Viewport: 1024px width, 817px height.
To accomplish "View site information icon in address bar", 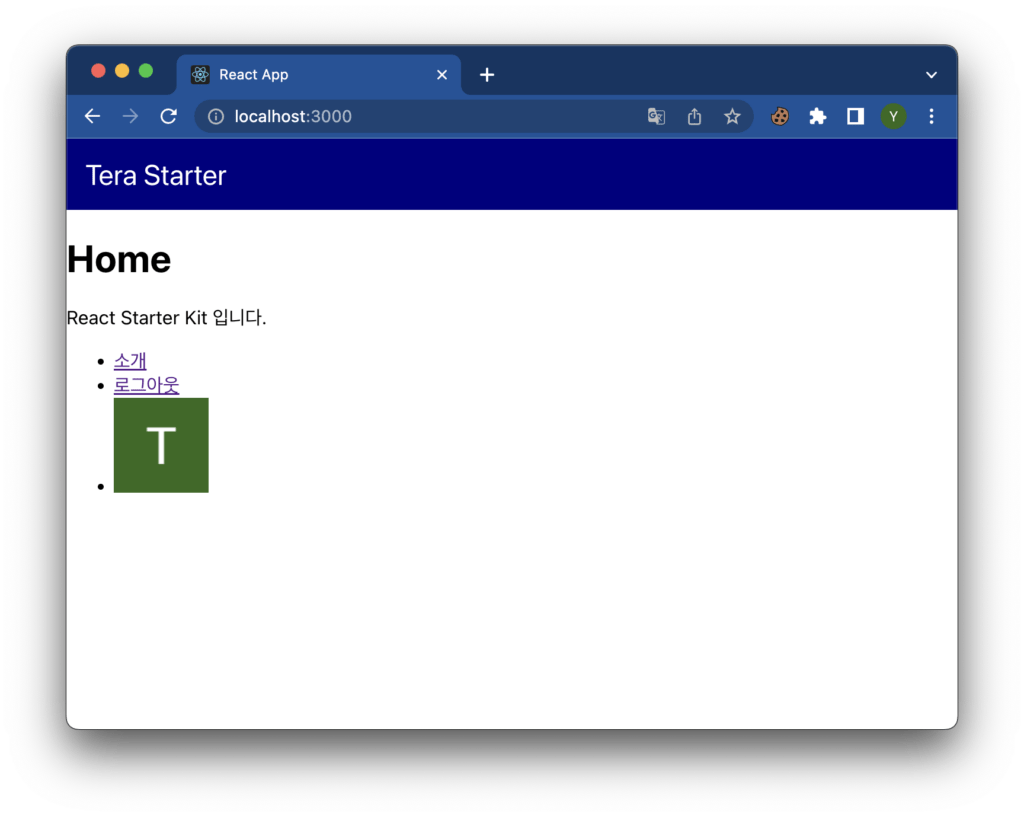I will [215, 117].
